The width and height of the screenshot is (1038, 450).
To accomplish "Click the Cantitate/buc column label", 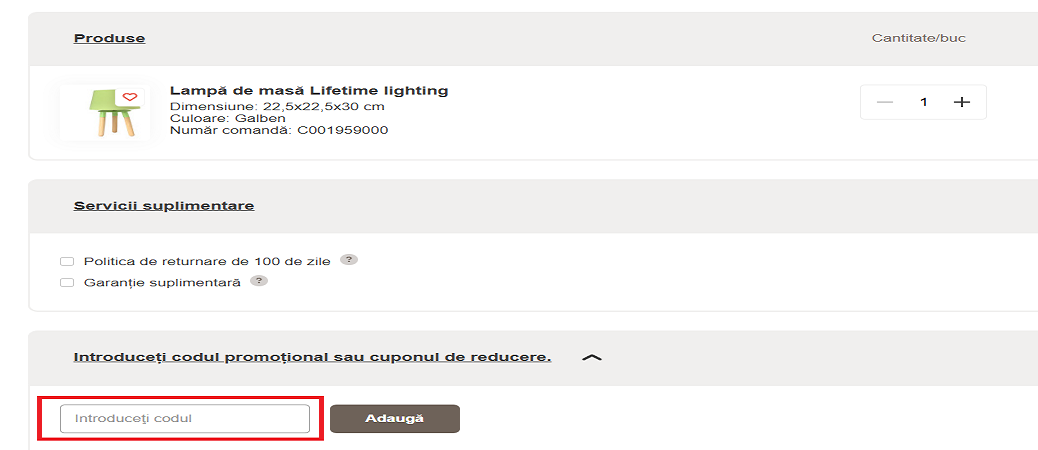I will [x=918, y=38].
